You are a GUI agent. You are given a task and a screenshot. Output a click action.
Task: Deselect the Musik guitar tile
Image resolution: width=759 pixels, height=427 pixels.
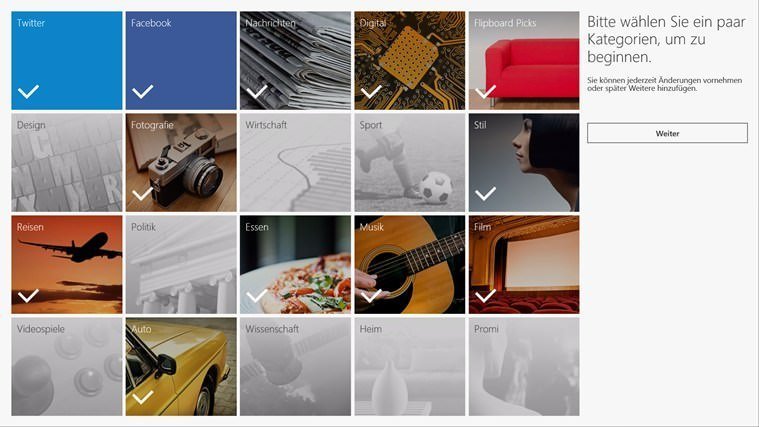tap(410, 265)
